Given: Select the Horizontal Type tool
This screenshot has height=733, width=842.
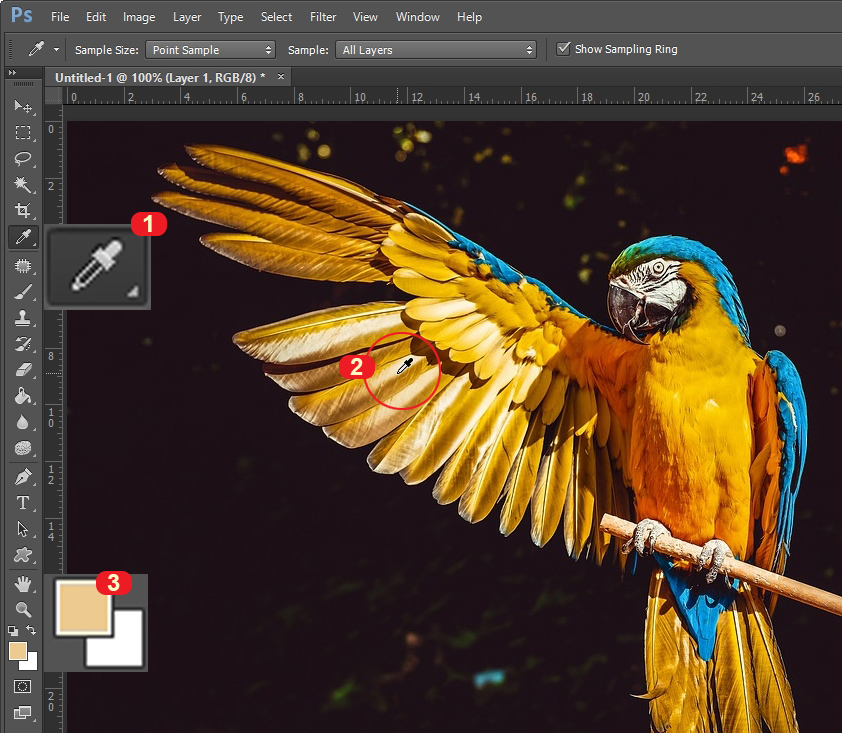Looking at the screenshot, I should 23,503.
